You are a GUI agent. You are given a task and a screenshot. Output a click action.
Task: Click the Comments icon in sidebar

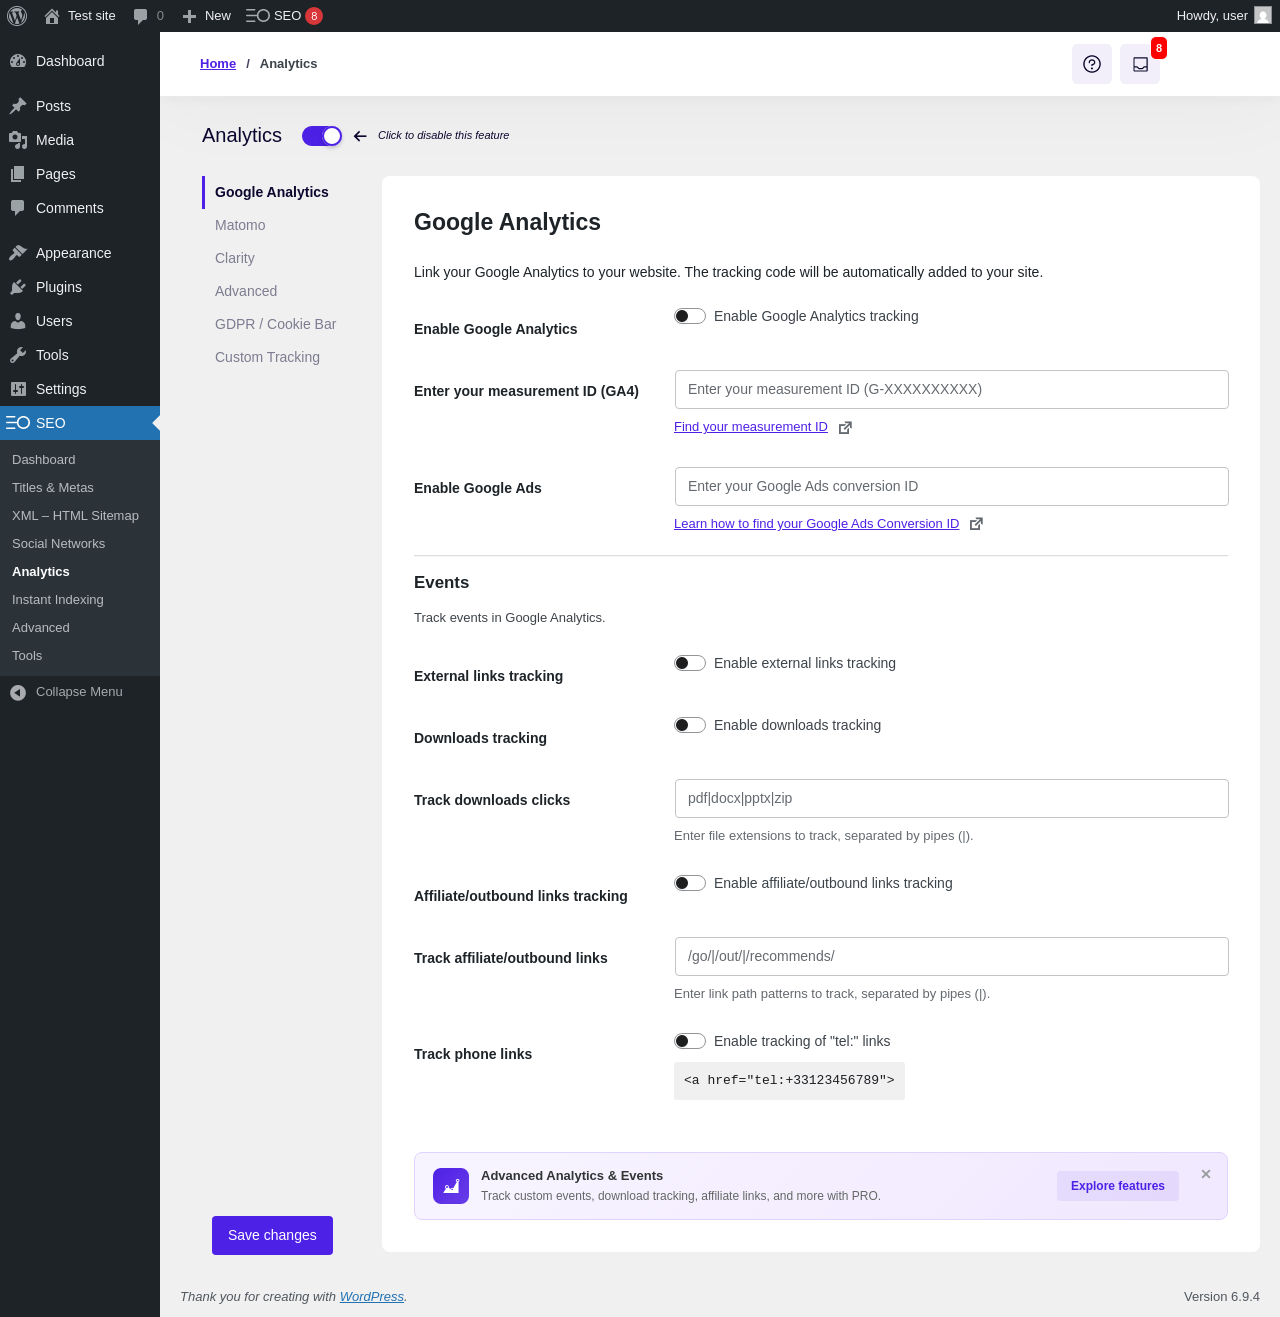point(18,208)
